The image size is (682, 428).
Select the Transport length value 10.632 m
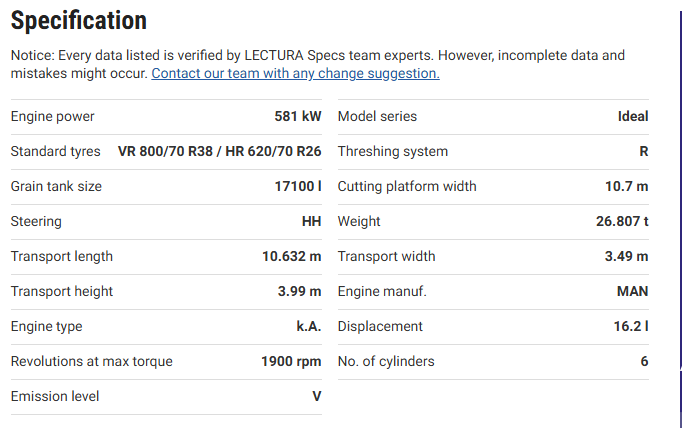tap(292, 256)
